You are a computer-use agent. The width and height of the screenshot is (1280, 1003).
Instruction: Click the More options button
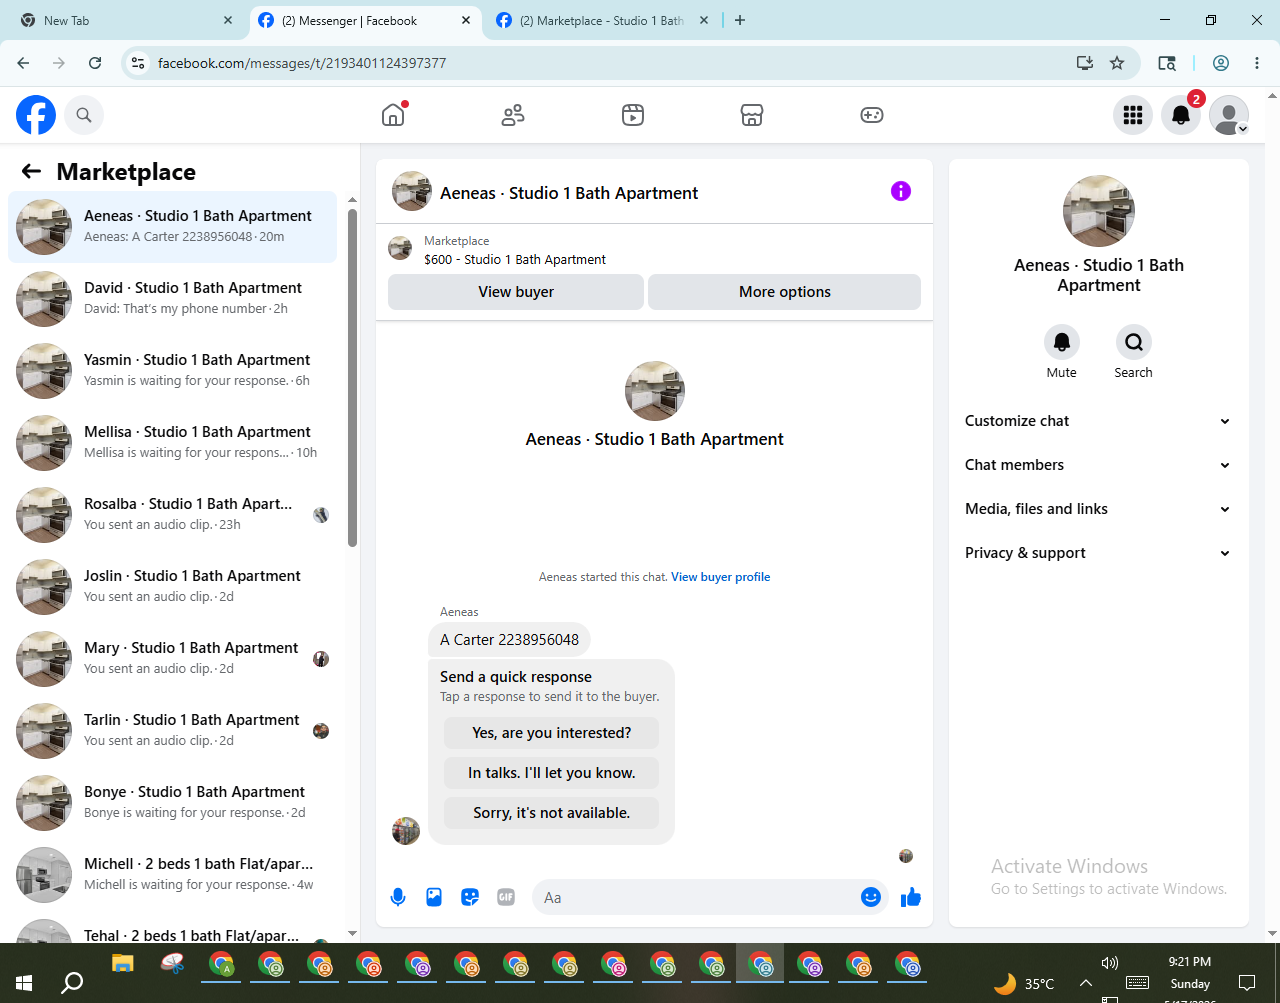785,292
